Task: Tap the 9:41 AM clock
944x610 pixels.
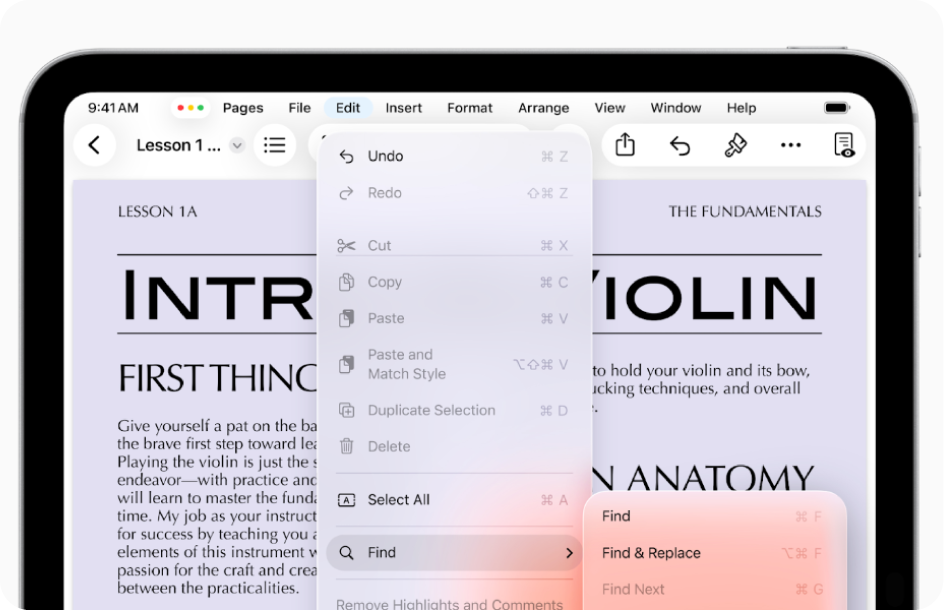Action: (113, 108)
